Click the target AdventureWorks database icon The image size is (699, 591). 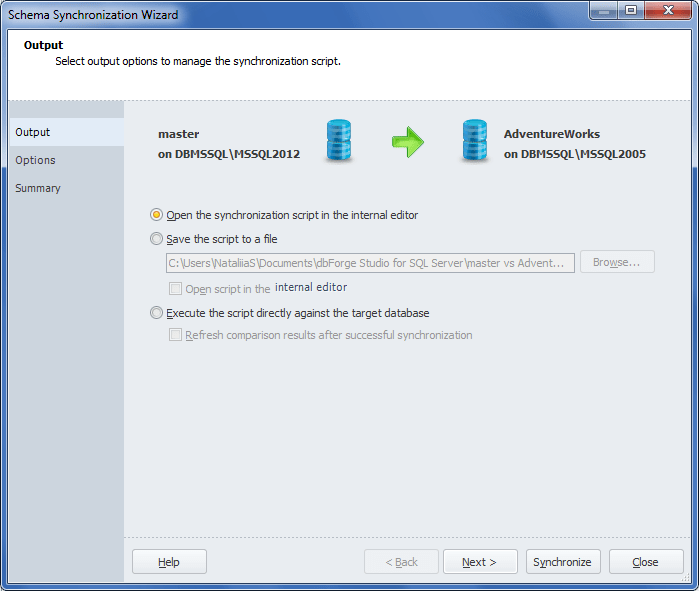coord(475,140)
